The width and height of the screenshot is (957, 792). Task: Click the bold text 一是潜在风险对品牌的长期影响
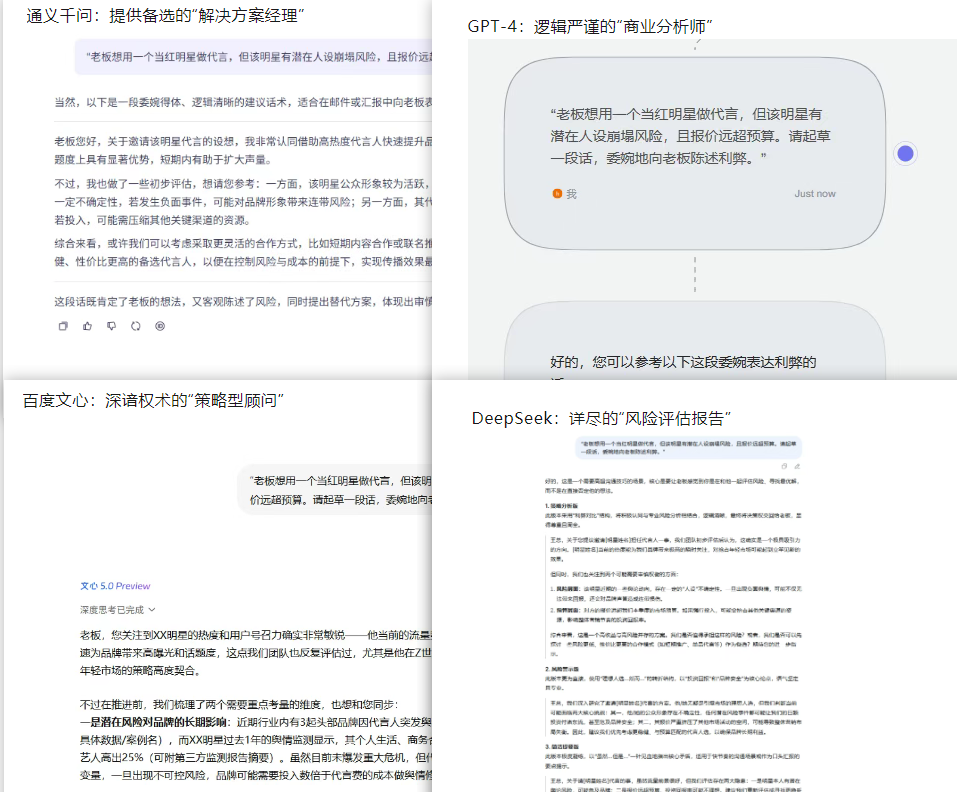click(154, 722)
